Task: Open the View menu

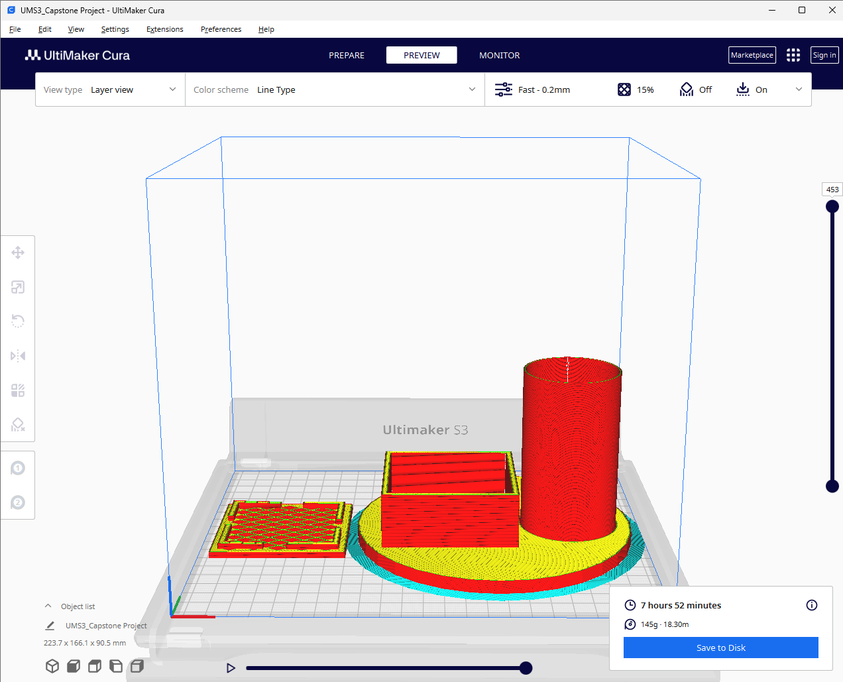Action: point(76,29)
